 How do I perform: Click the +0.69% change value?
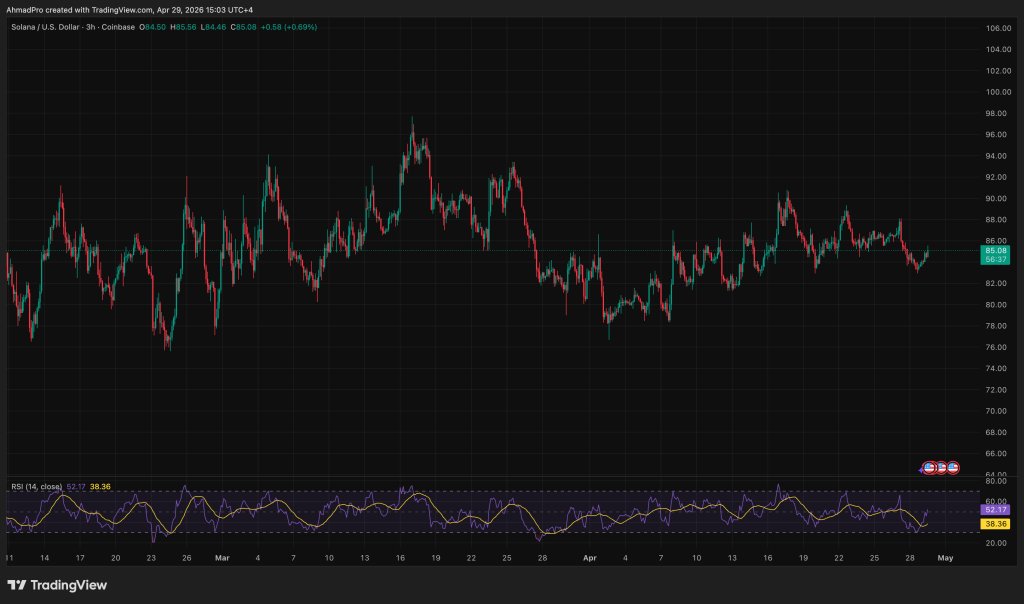click(x=300, y=27)
